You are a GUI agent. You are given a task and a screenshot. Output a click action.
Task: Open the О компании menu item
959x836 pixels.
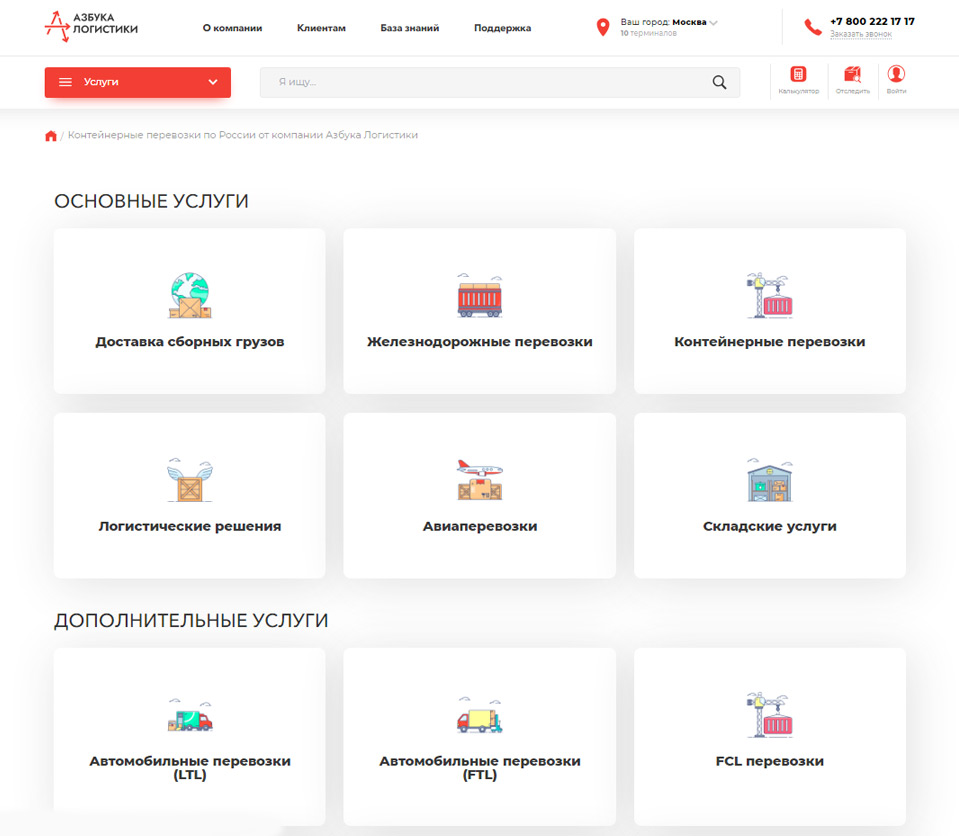coord(232,28)
